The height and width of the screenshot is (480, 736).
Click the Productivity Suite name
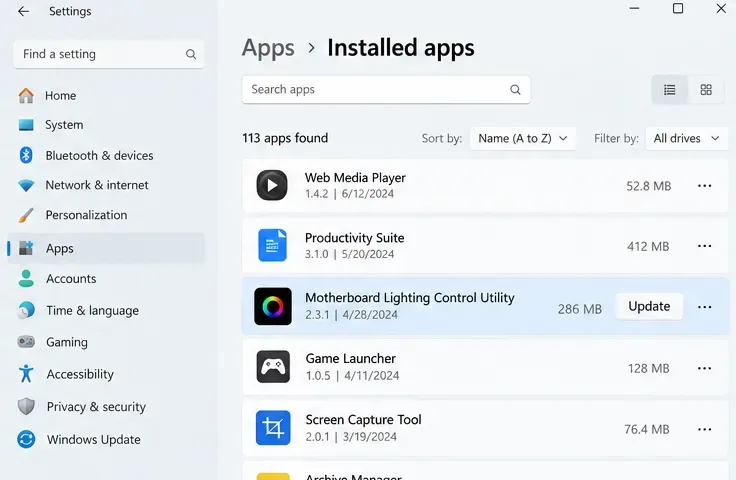(354, 238)
